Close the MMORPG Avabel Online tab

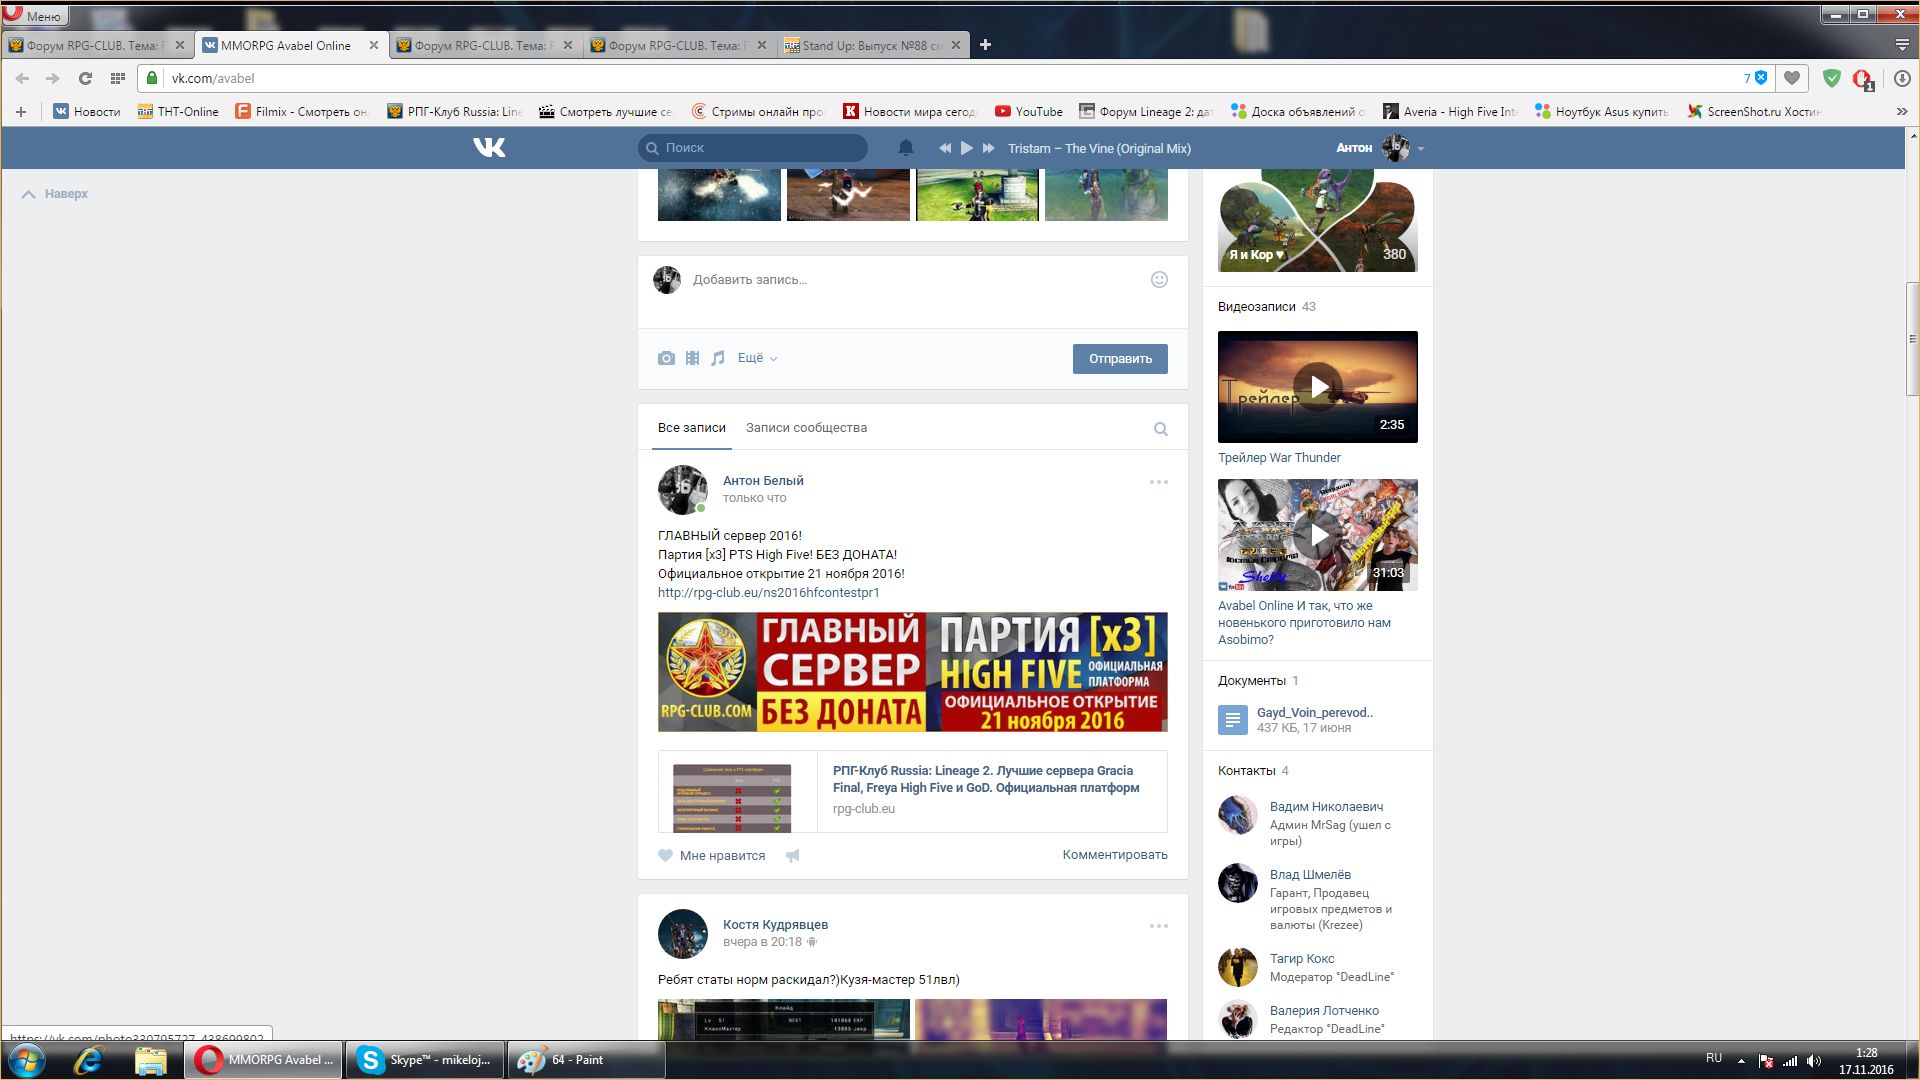click(374, 45)
